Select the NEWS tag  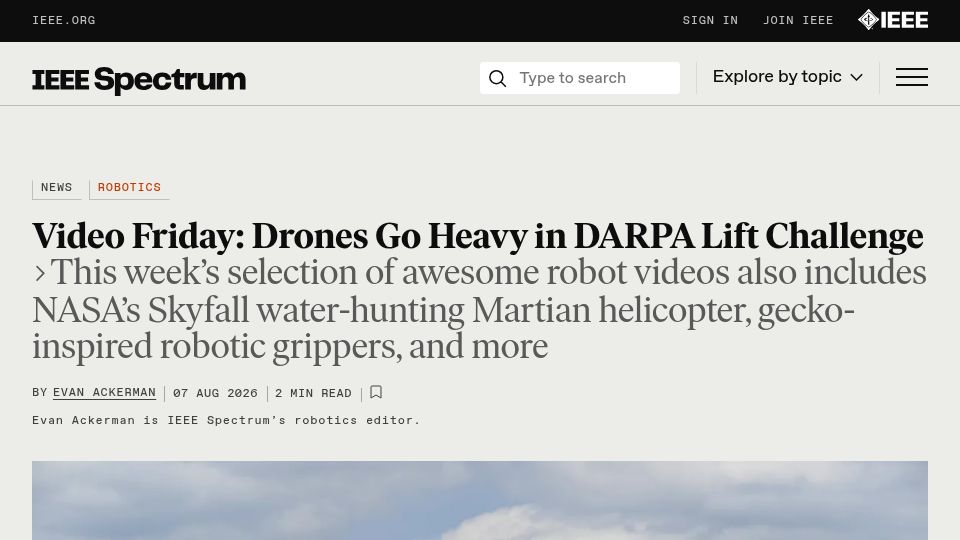[56, 188]
